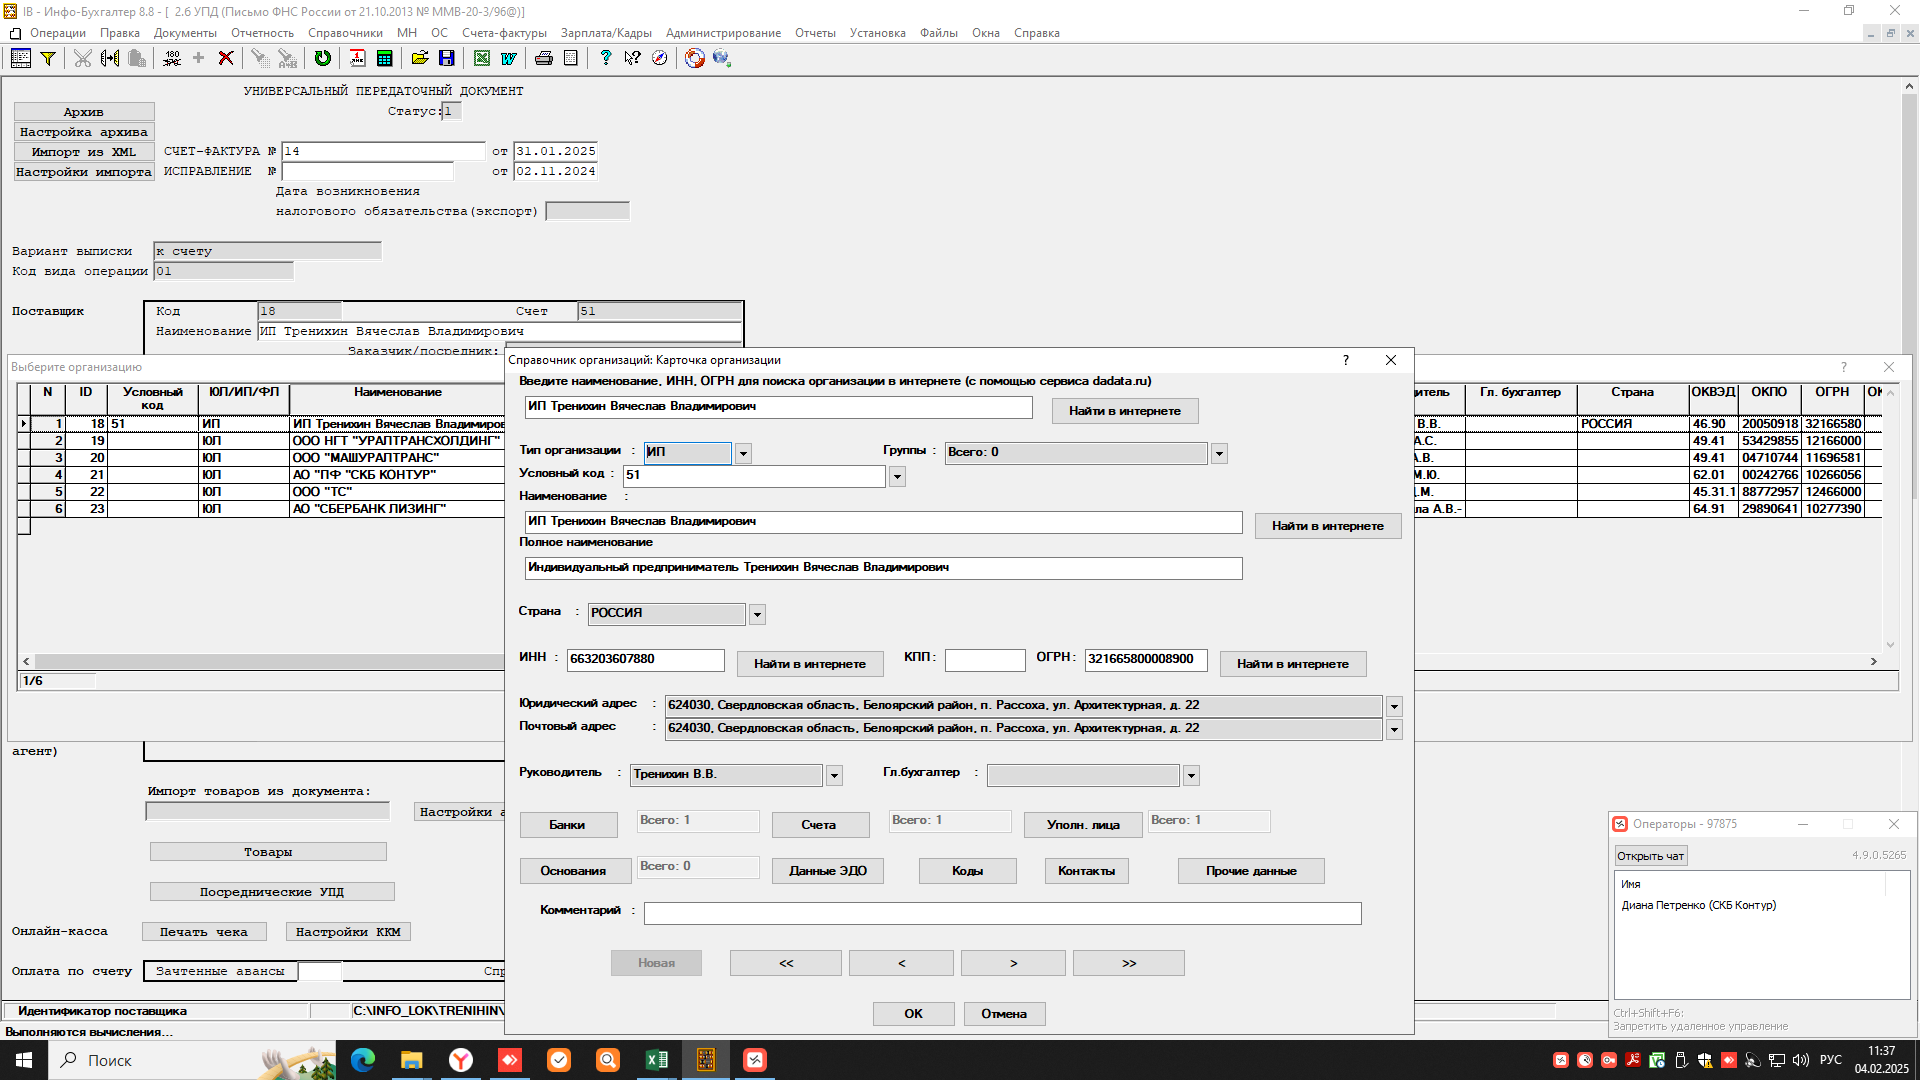Viewport: 1920px width, 1080px height.
Task: Open the Зарплата/Кадры menu
Action: point(606,33)
